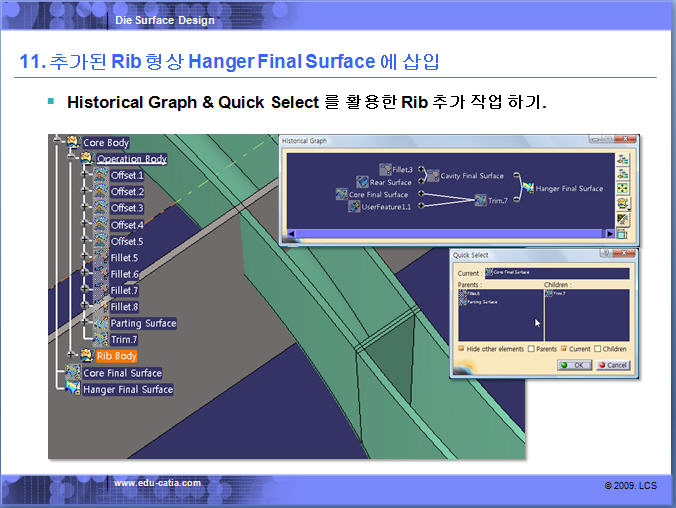Viewport: 676px width, 508px height.
Task: Click the Core Final Surface icon in tree
Action: tap(72, 373)
